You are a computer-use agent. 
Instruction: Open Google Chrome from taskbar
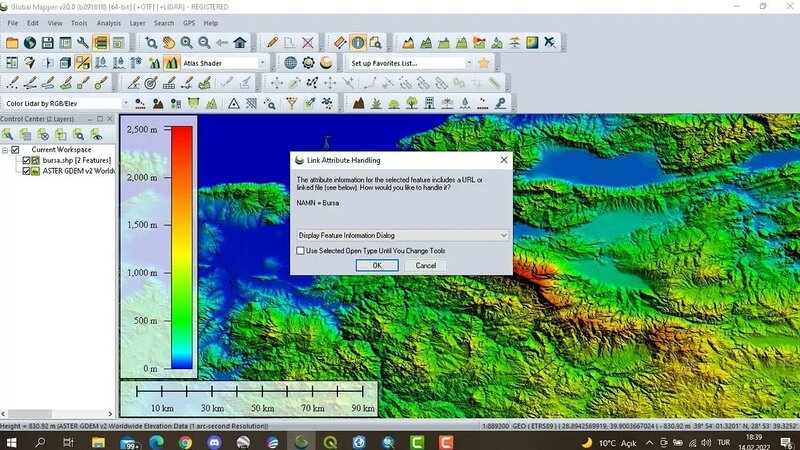coord(185,442)
